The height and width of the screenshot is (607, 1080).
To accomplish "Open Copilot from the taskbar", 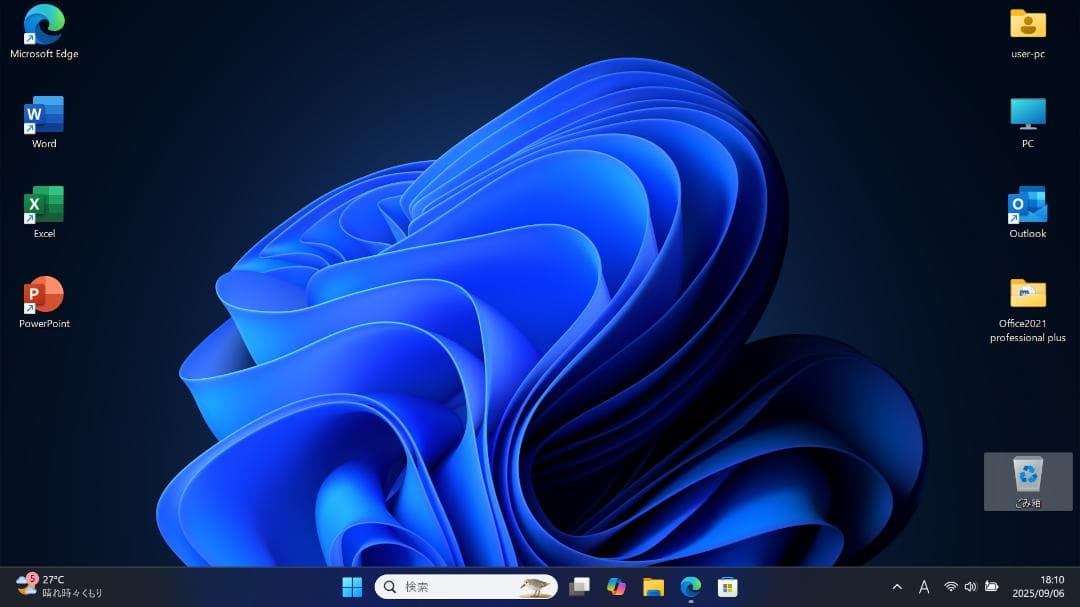I will pyautogui.click(x=616, y=587).
